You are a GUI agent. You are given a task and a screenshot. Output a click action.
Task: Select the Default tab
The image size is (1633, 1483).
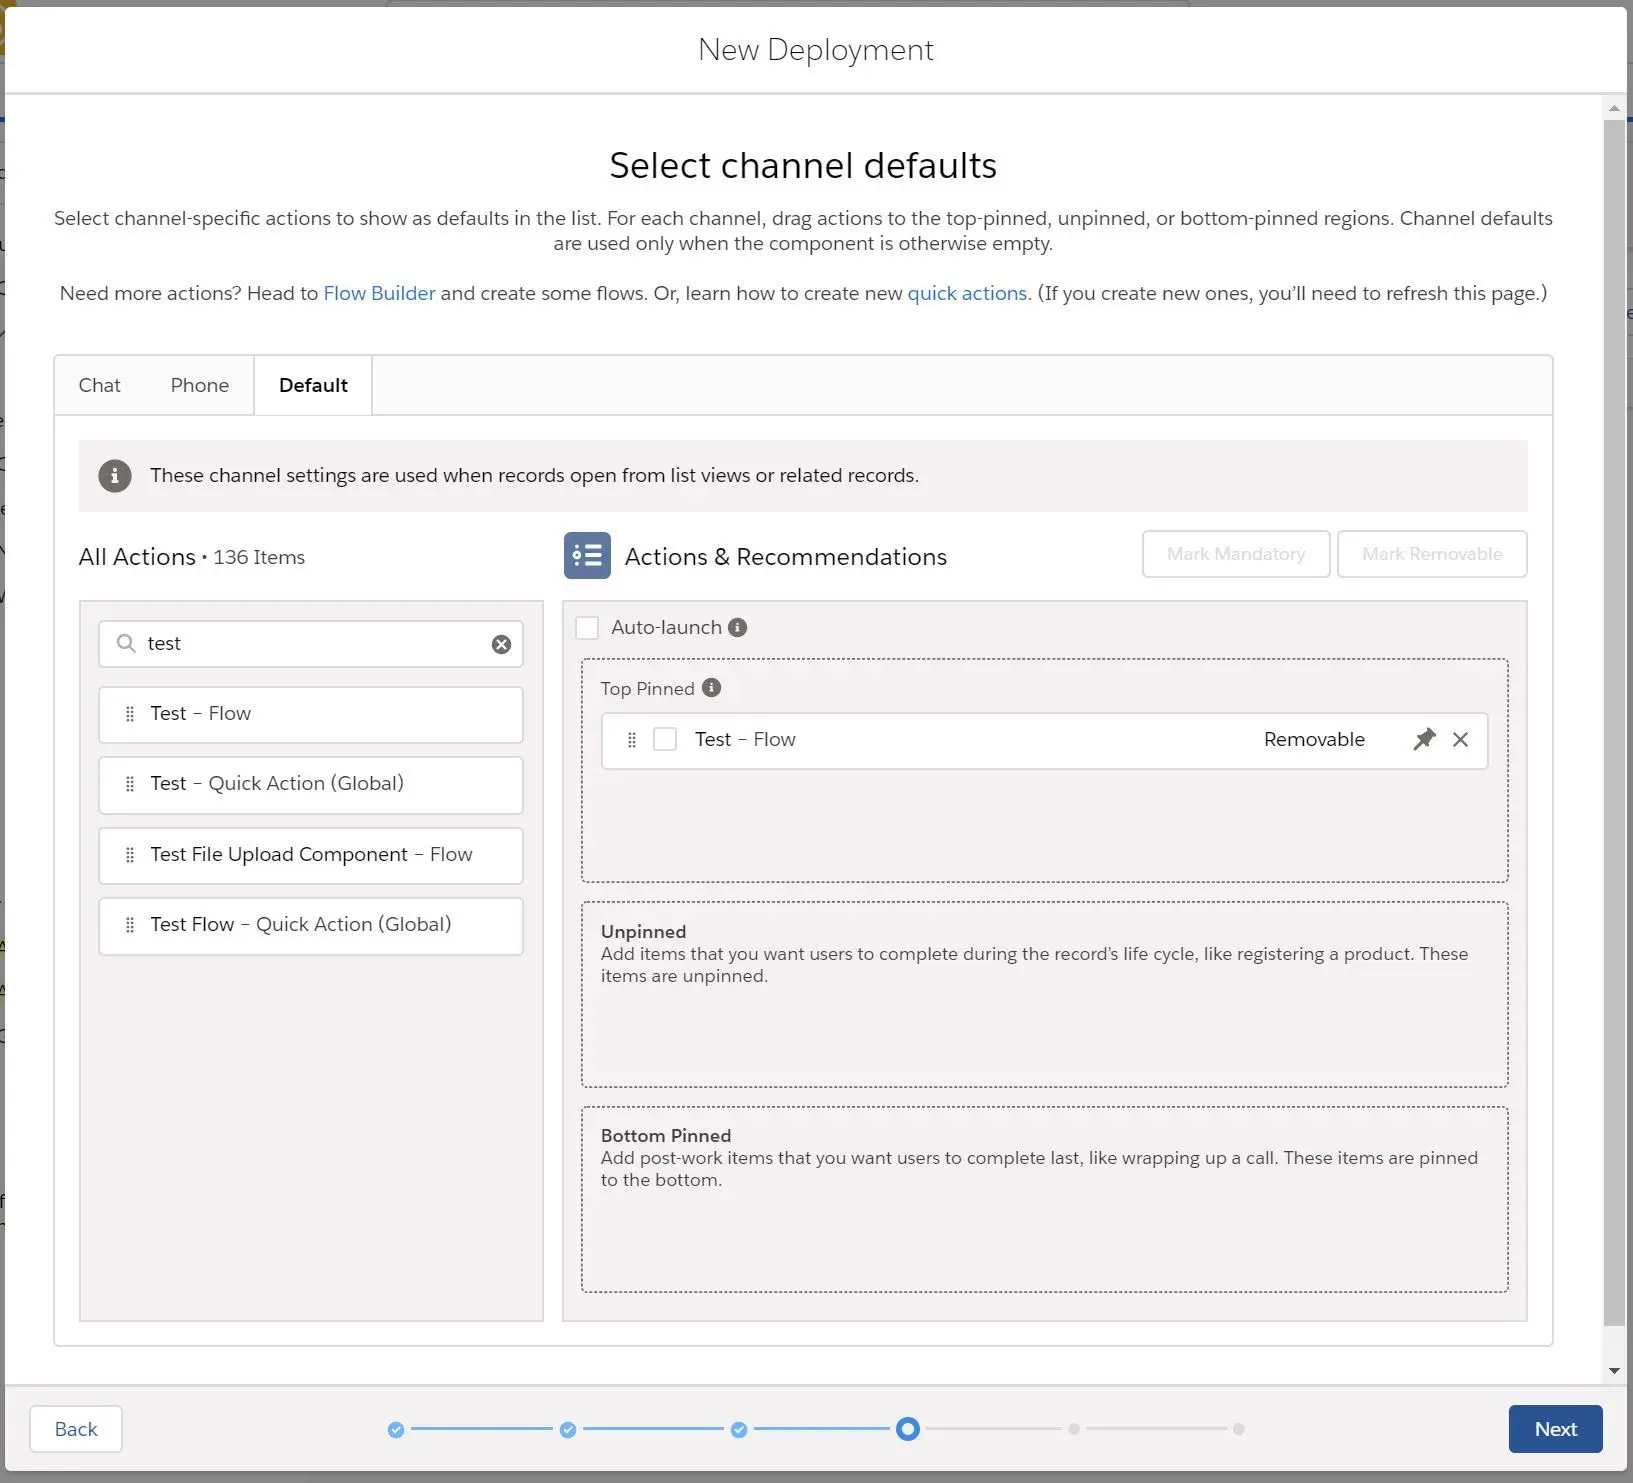313,385
